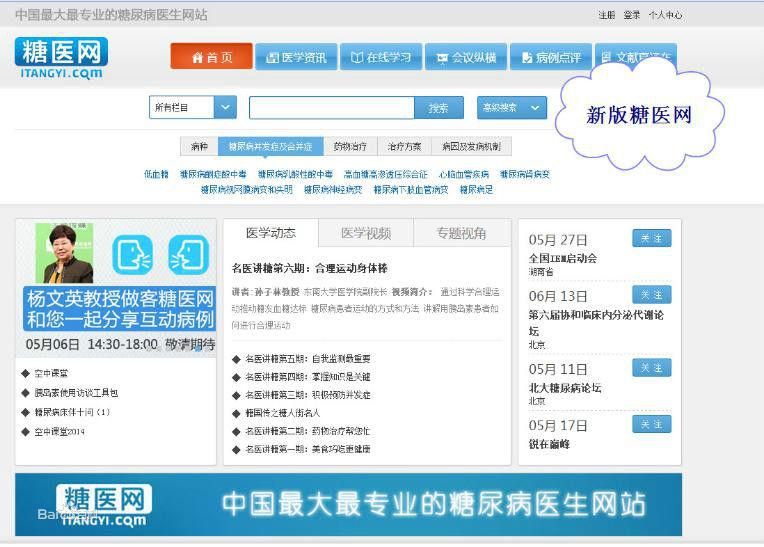
Task: Select the 病因及发病机制 filter tab
Action: (x=472, y=146)
